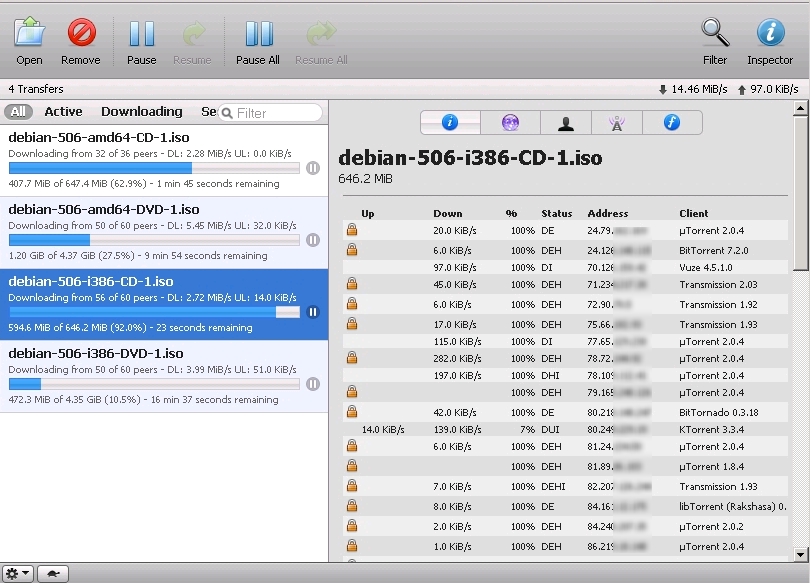Viewport: 810px width, 583px height.
Task: Click the Remove transfer icon
Action: click(81, 34)
